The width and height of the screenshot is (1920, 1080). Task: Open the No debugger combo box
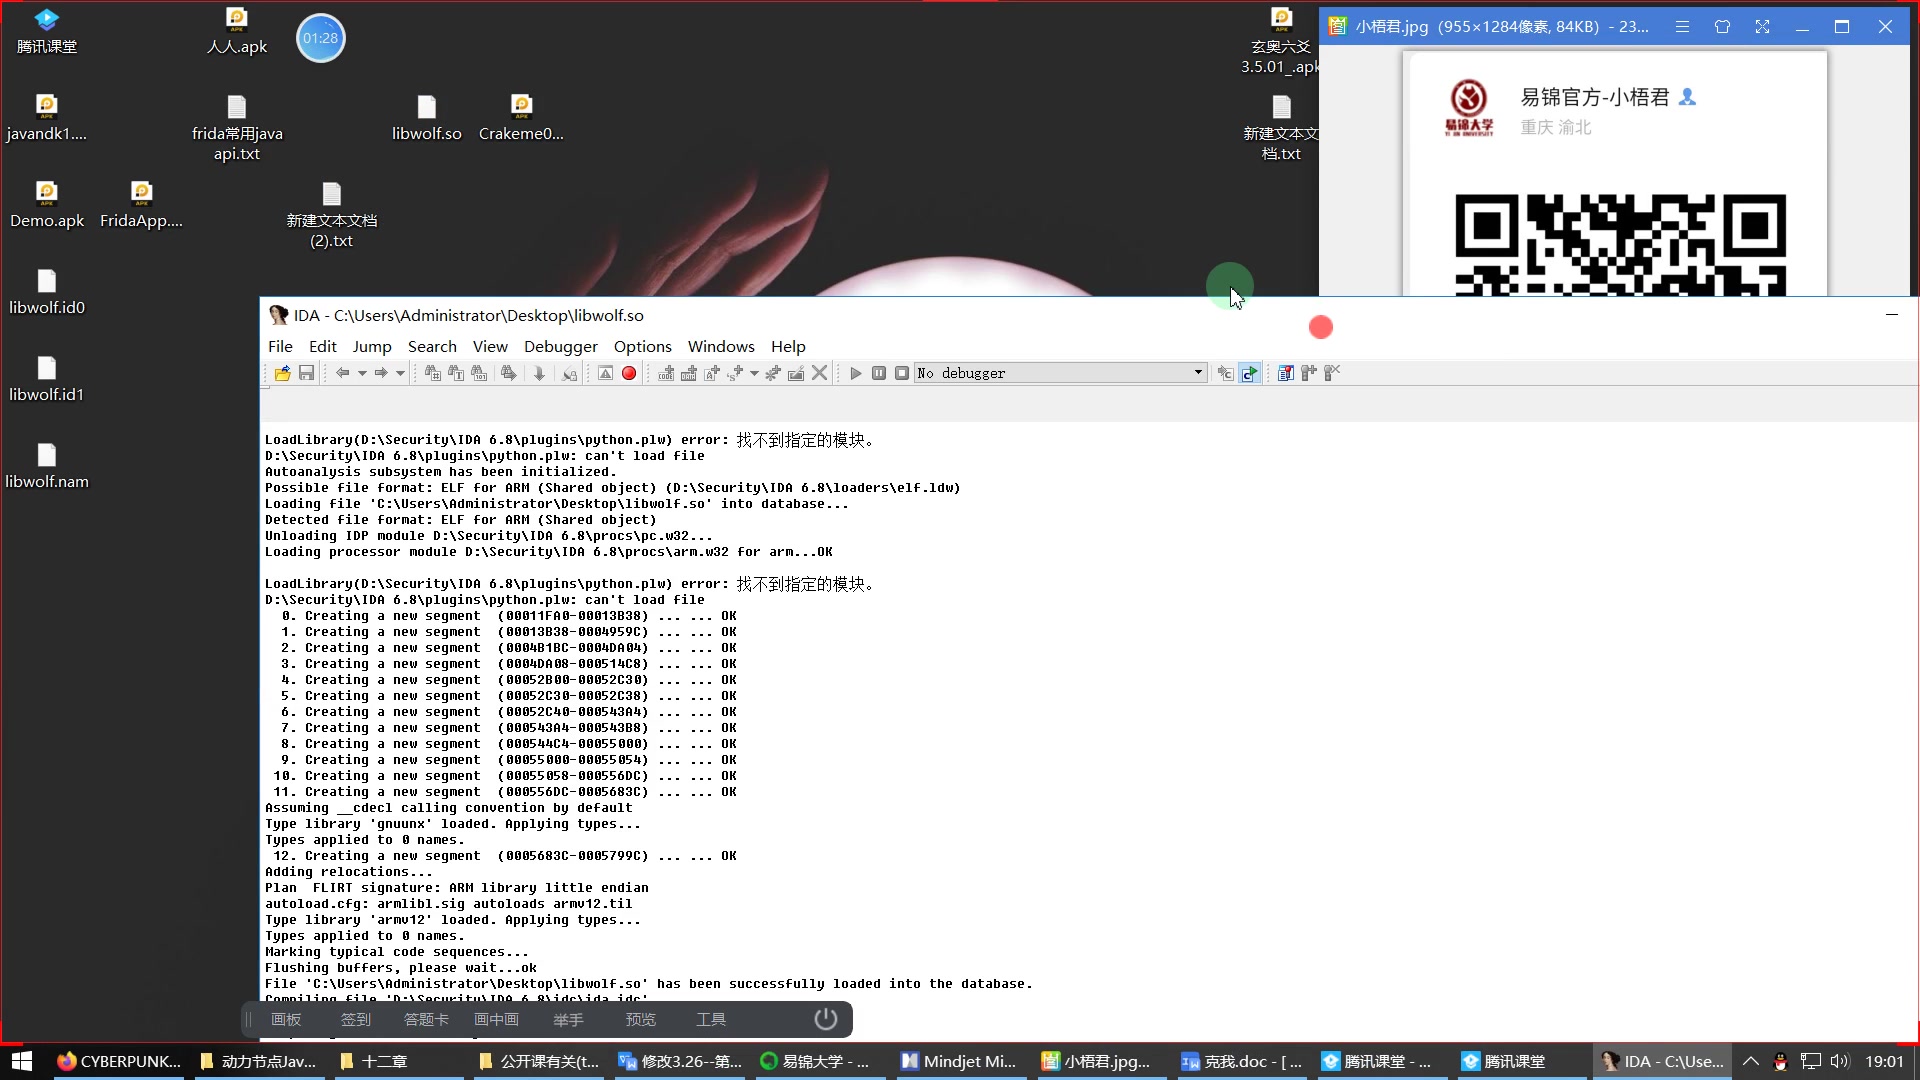tap(1060, 373)
